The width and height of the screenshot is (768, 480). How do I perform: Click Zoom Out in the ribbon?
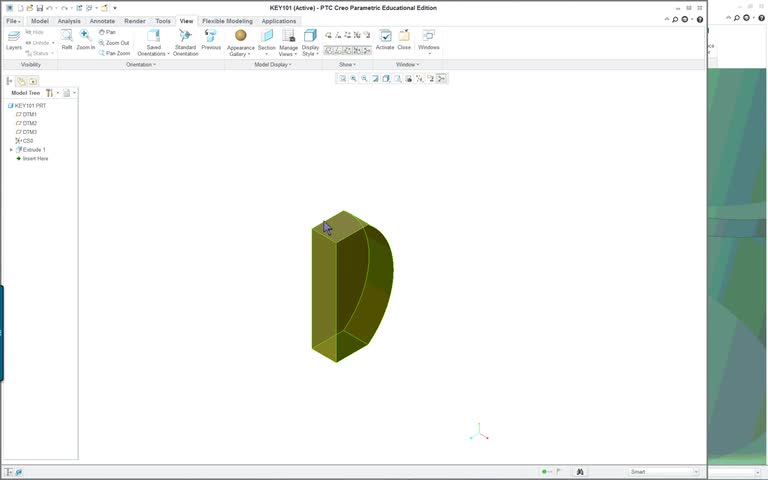pyautogui.click(x=114, y=43)
